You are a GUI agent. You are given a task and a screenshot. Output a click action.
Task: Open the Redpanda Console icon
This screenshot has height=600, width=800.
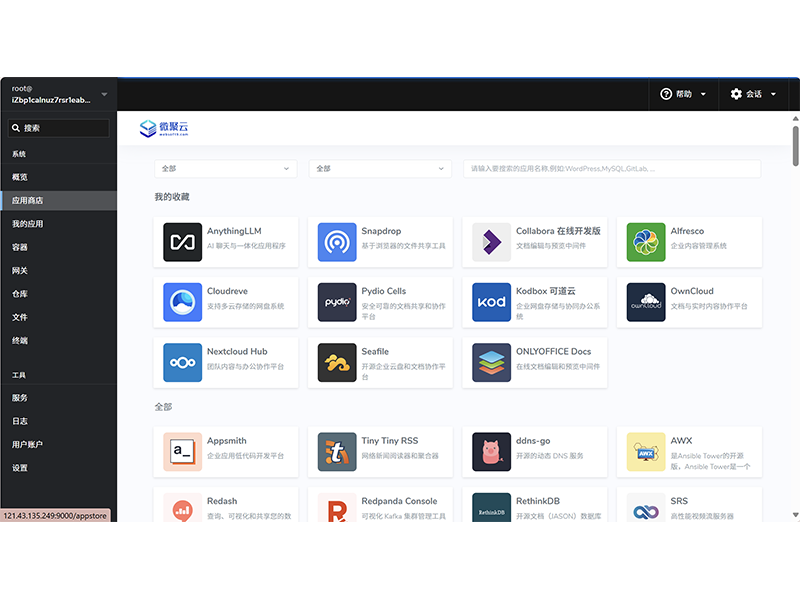tap(337, 508)
